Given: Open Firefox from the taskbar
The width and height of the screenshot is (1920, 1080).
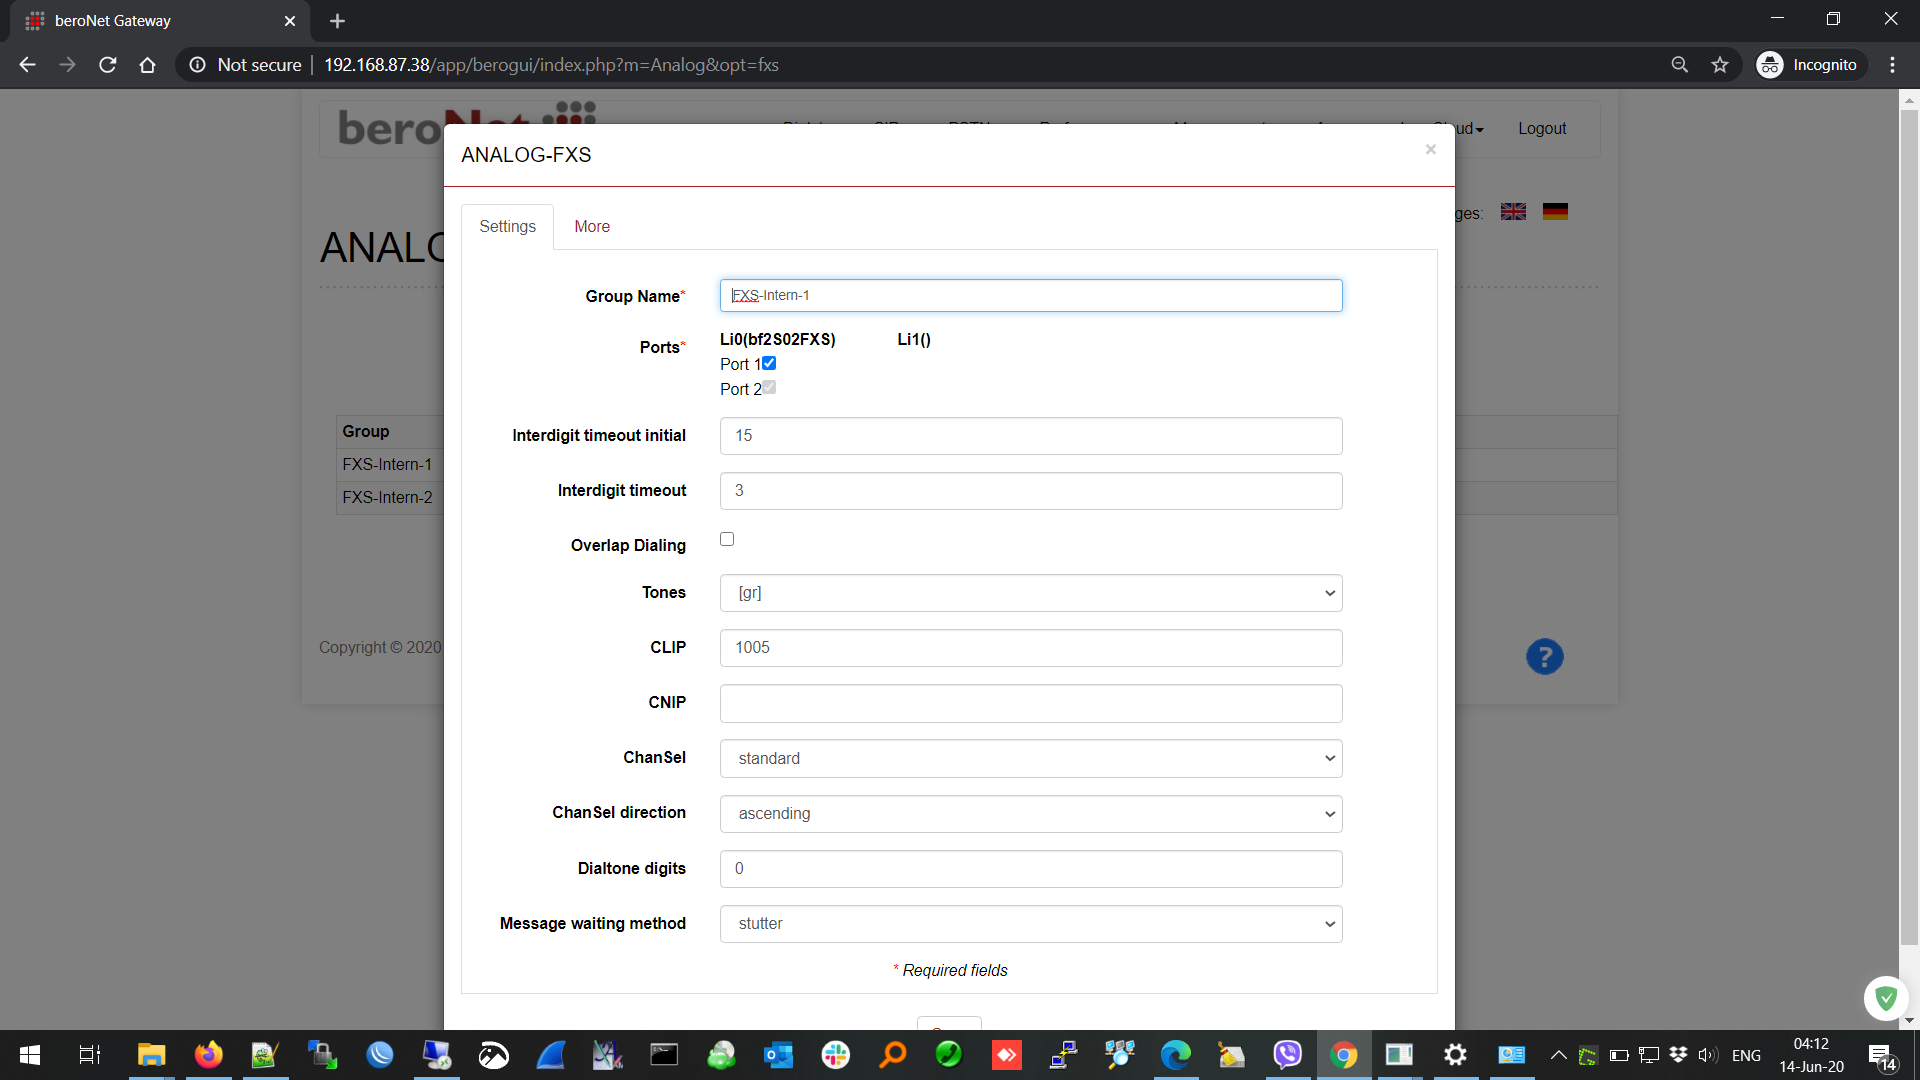Looking at the screenshot, I should [x=208, y=1055].
